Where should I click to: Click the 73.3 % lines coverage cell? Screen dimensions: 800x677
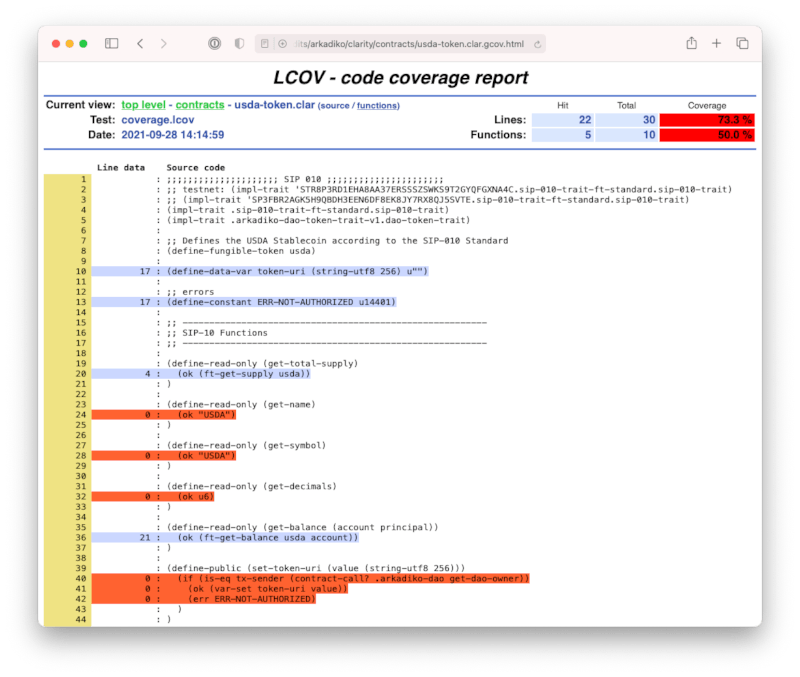point(707,120)
